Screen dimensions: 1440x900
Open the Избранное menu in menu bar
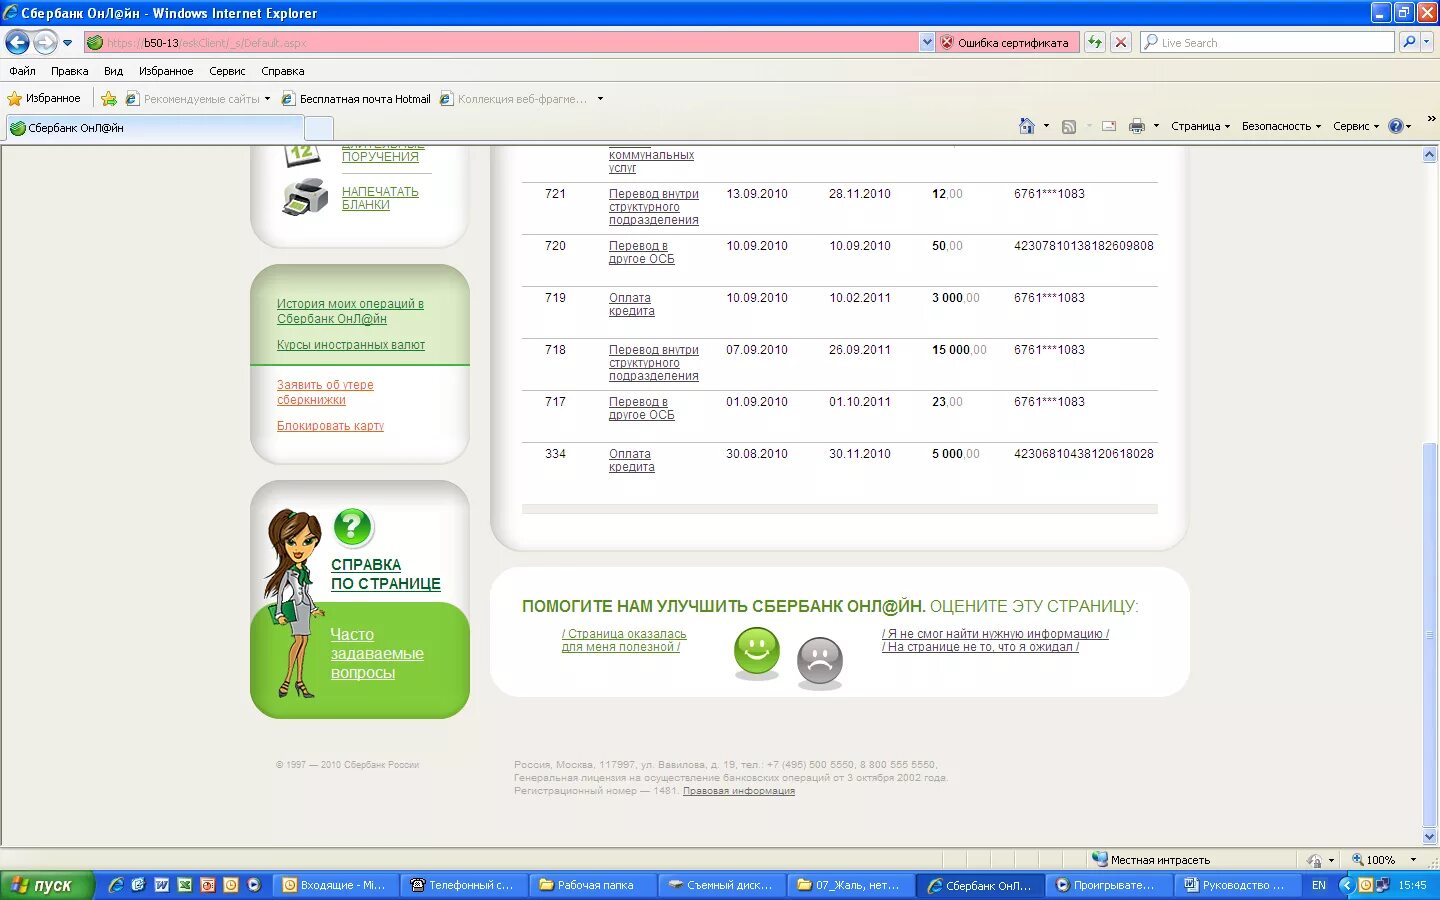pos(166,71)
